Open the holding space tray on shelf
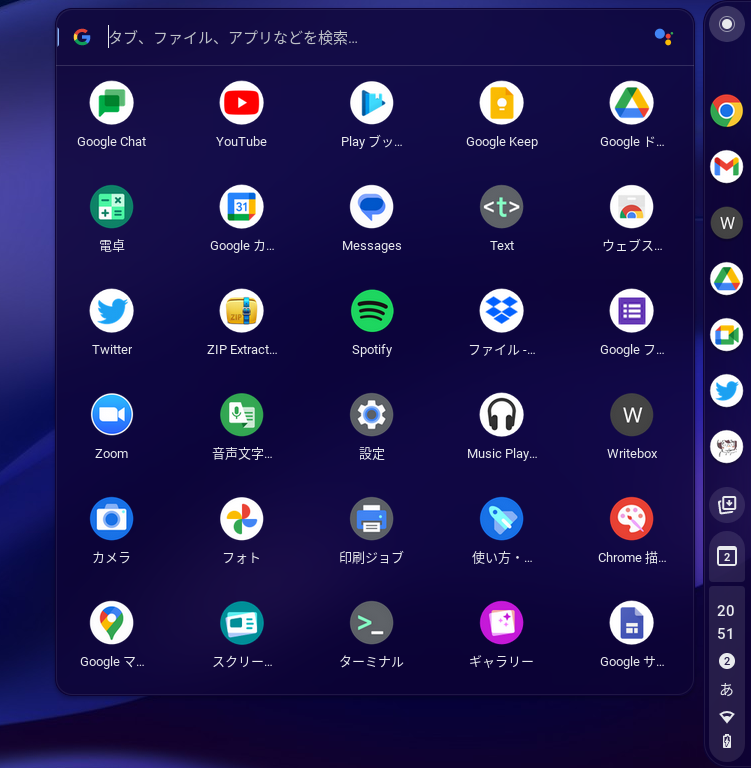 (727, 504)
